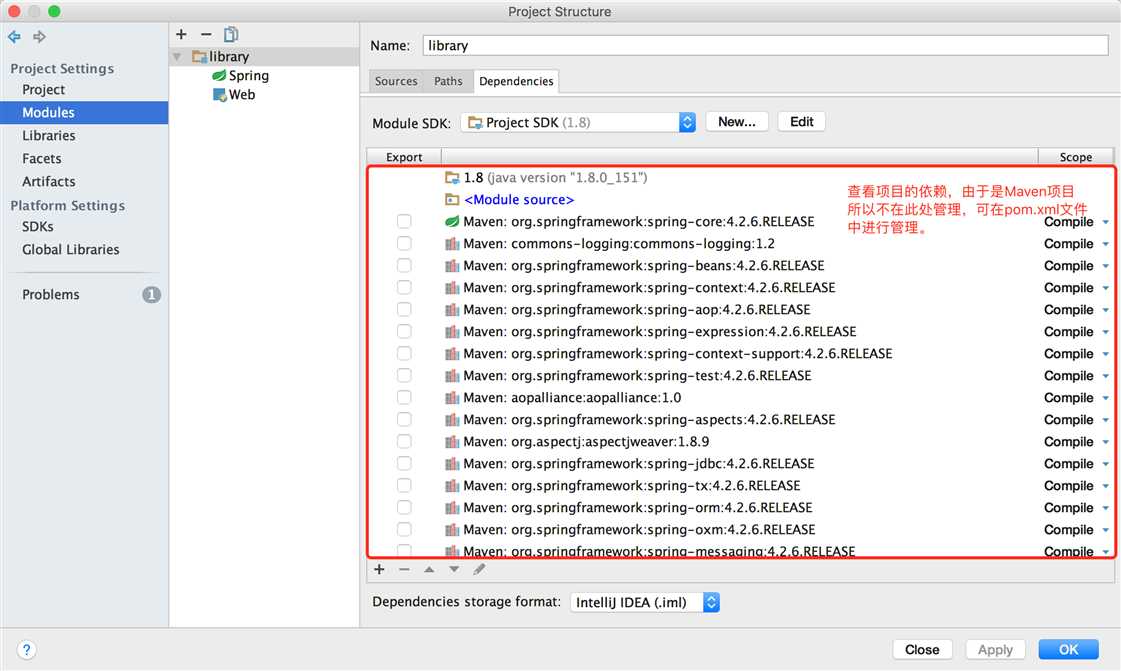
Task: Check Export for spring-tx dependency
Action: click(x=404, y=486)
